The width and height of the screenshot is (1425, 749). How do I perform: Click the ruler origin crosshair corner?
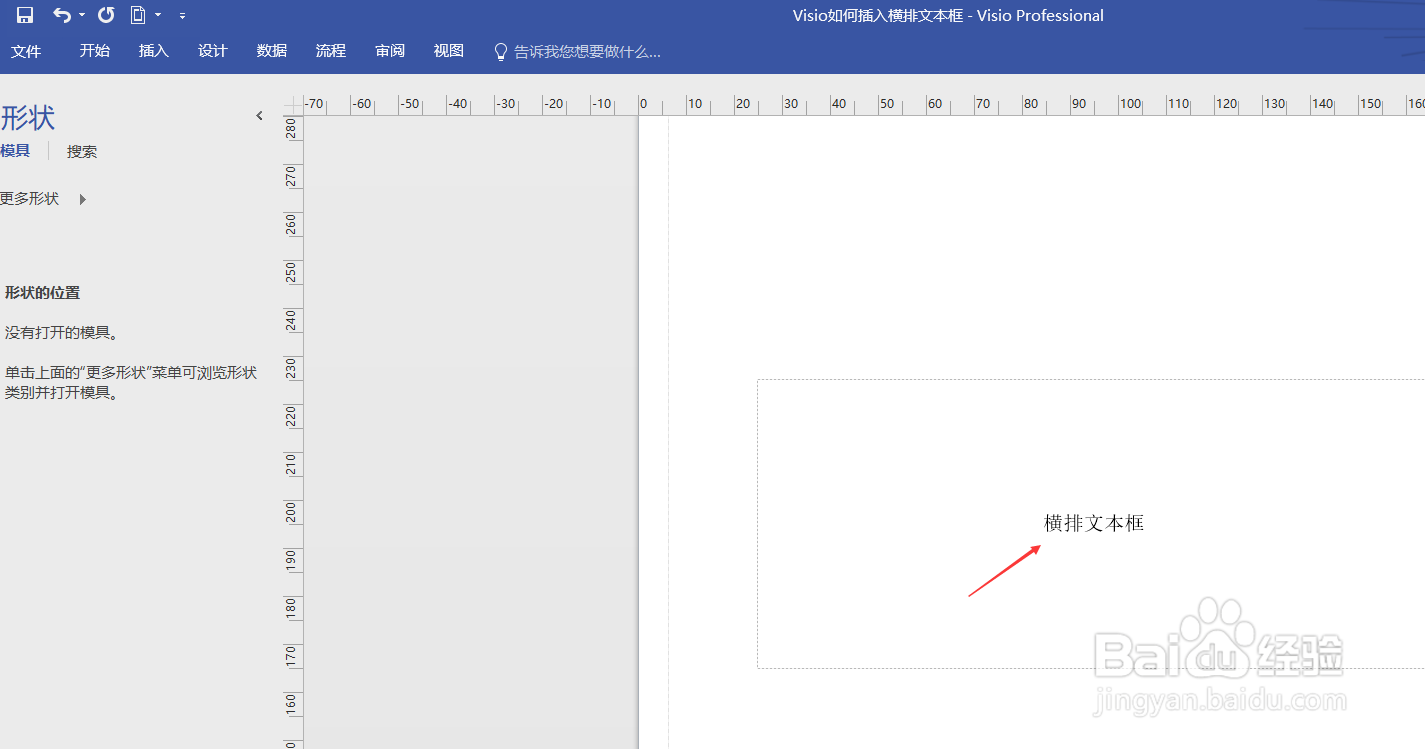[x=293, y=105]
